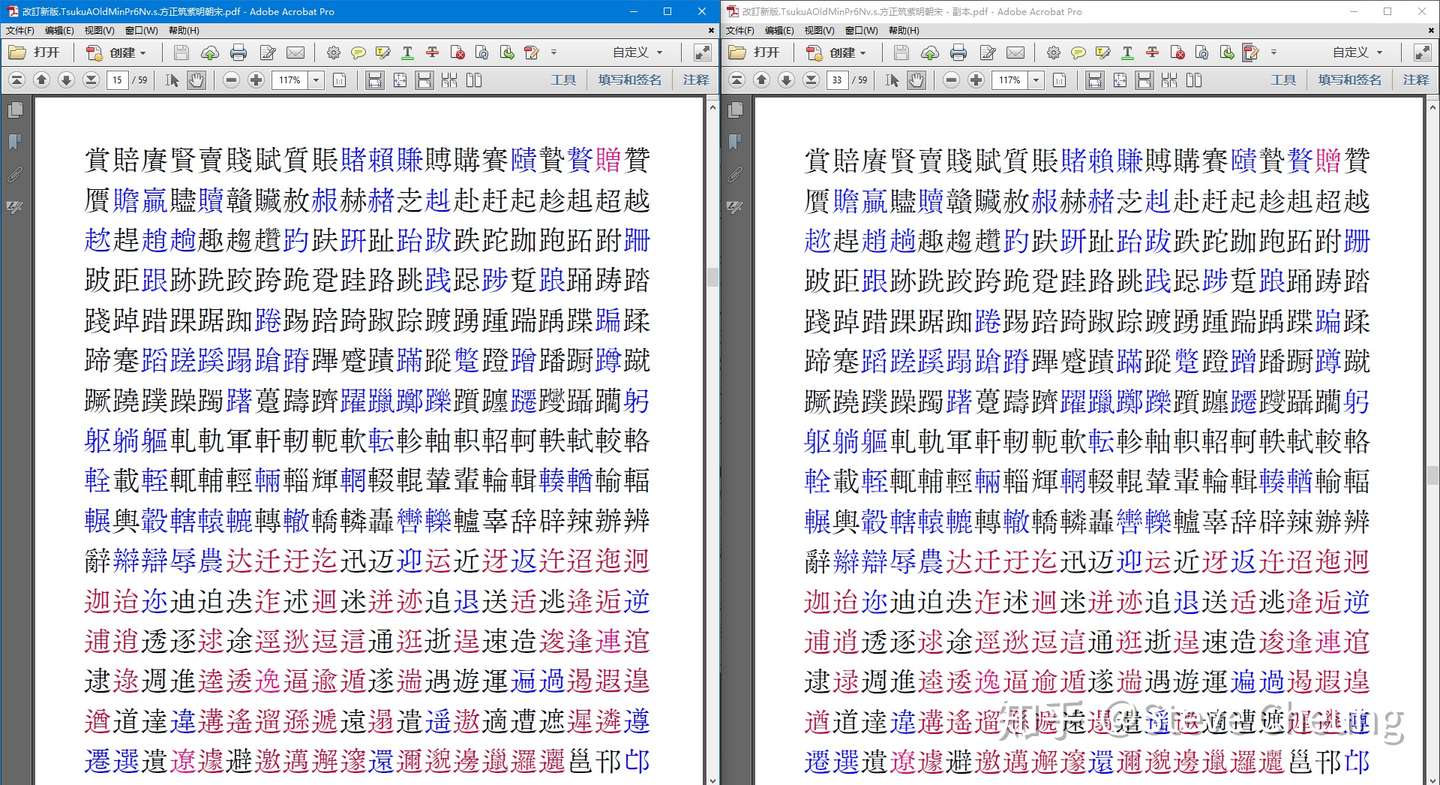Go to first page in left window

17,80
